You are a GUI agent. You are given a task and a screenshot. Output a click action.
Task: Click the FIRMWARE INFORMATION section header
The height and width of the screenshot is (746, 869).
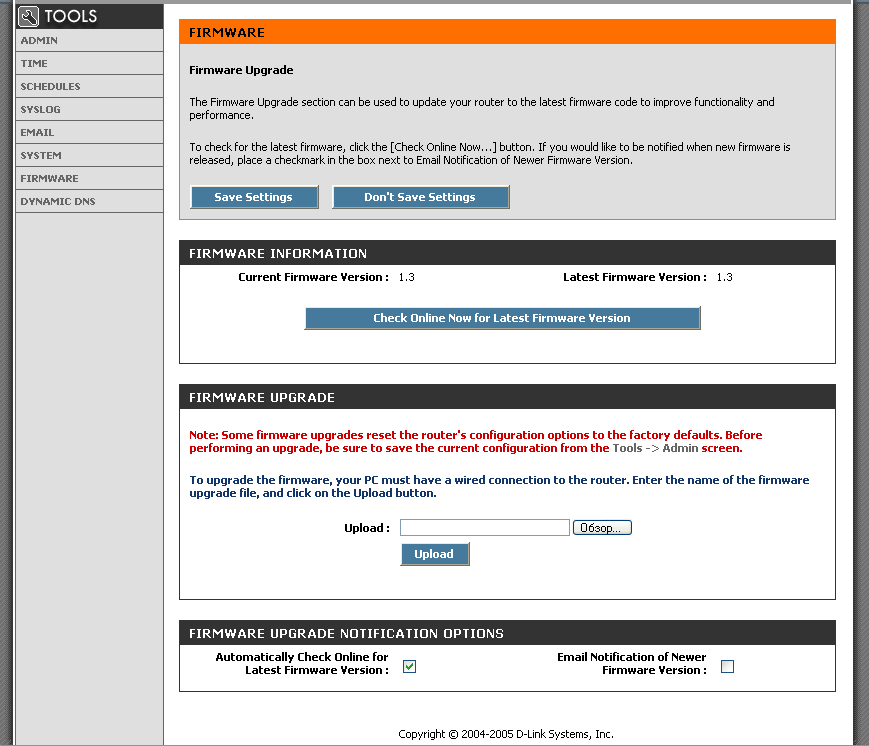click(x=507, y=253)
